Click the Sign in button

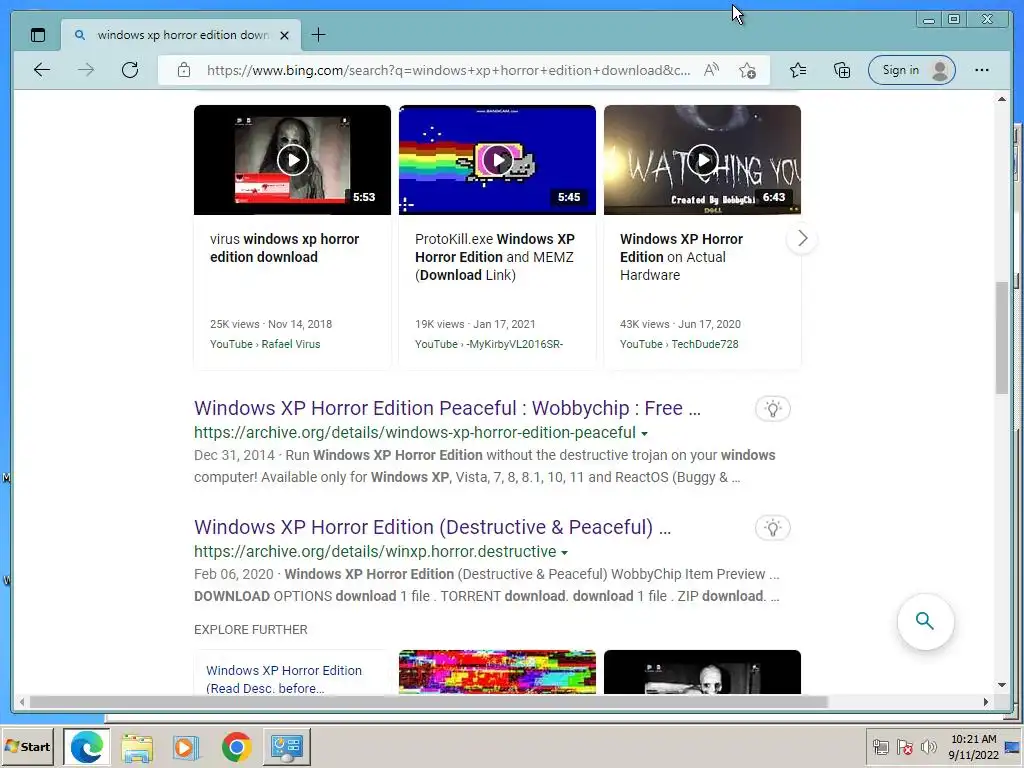pyautogui.click(x=912, y=70)
